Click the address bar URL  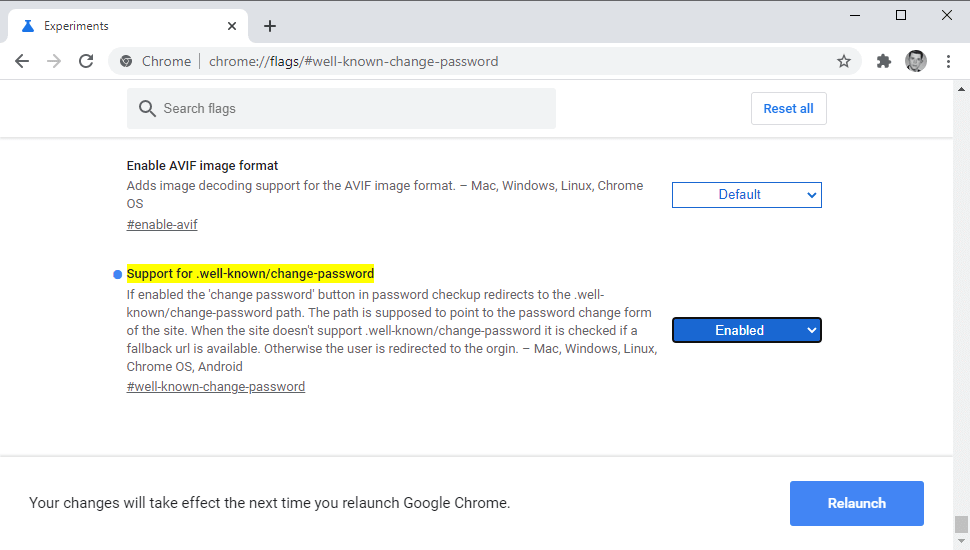(353, 61)
